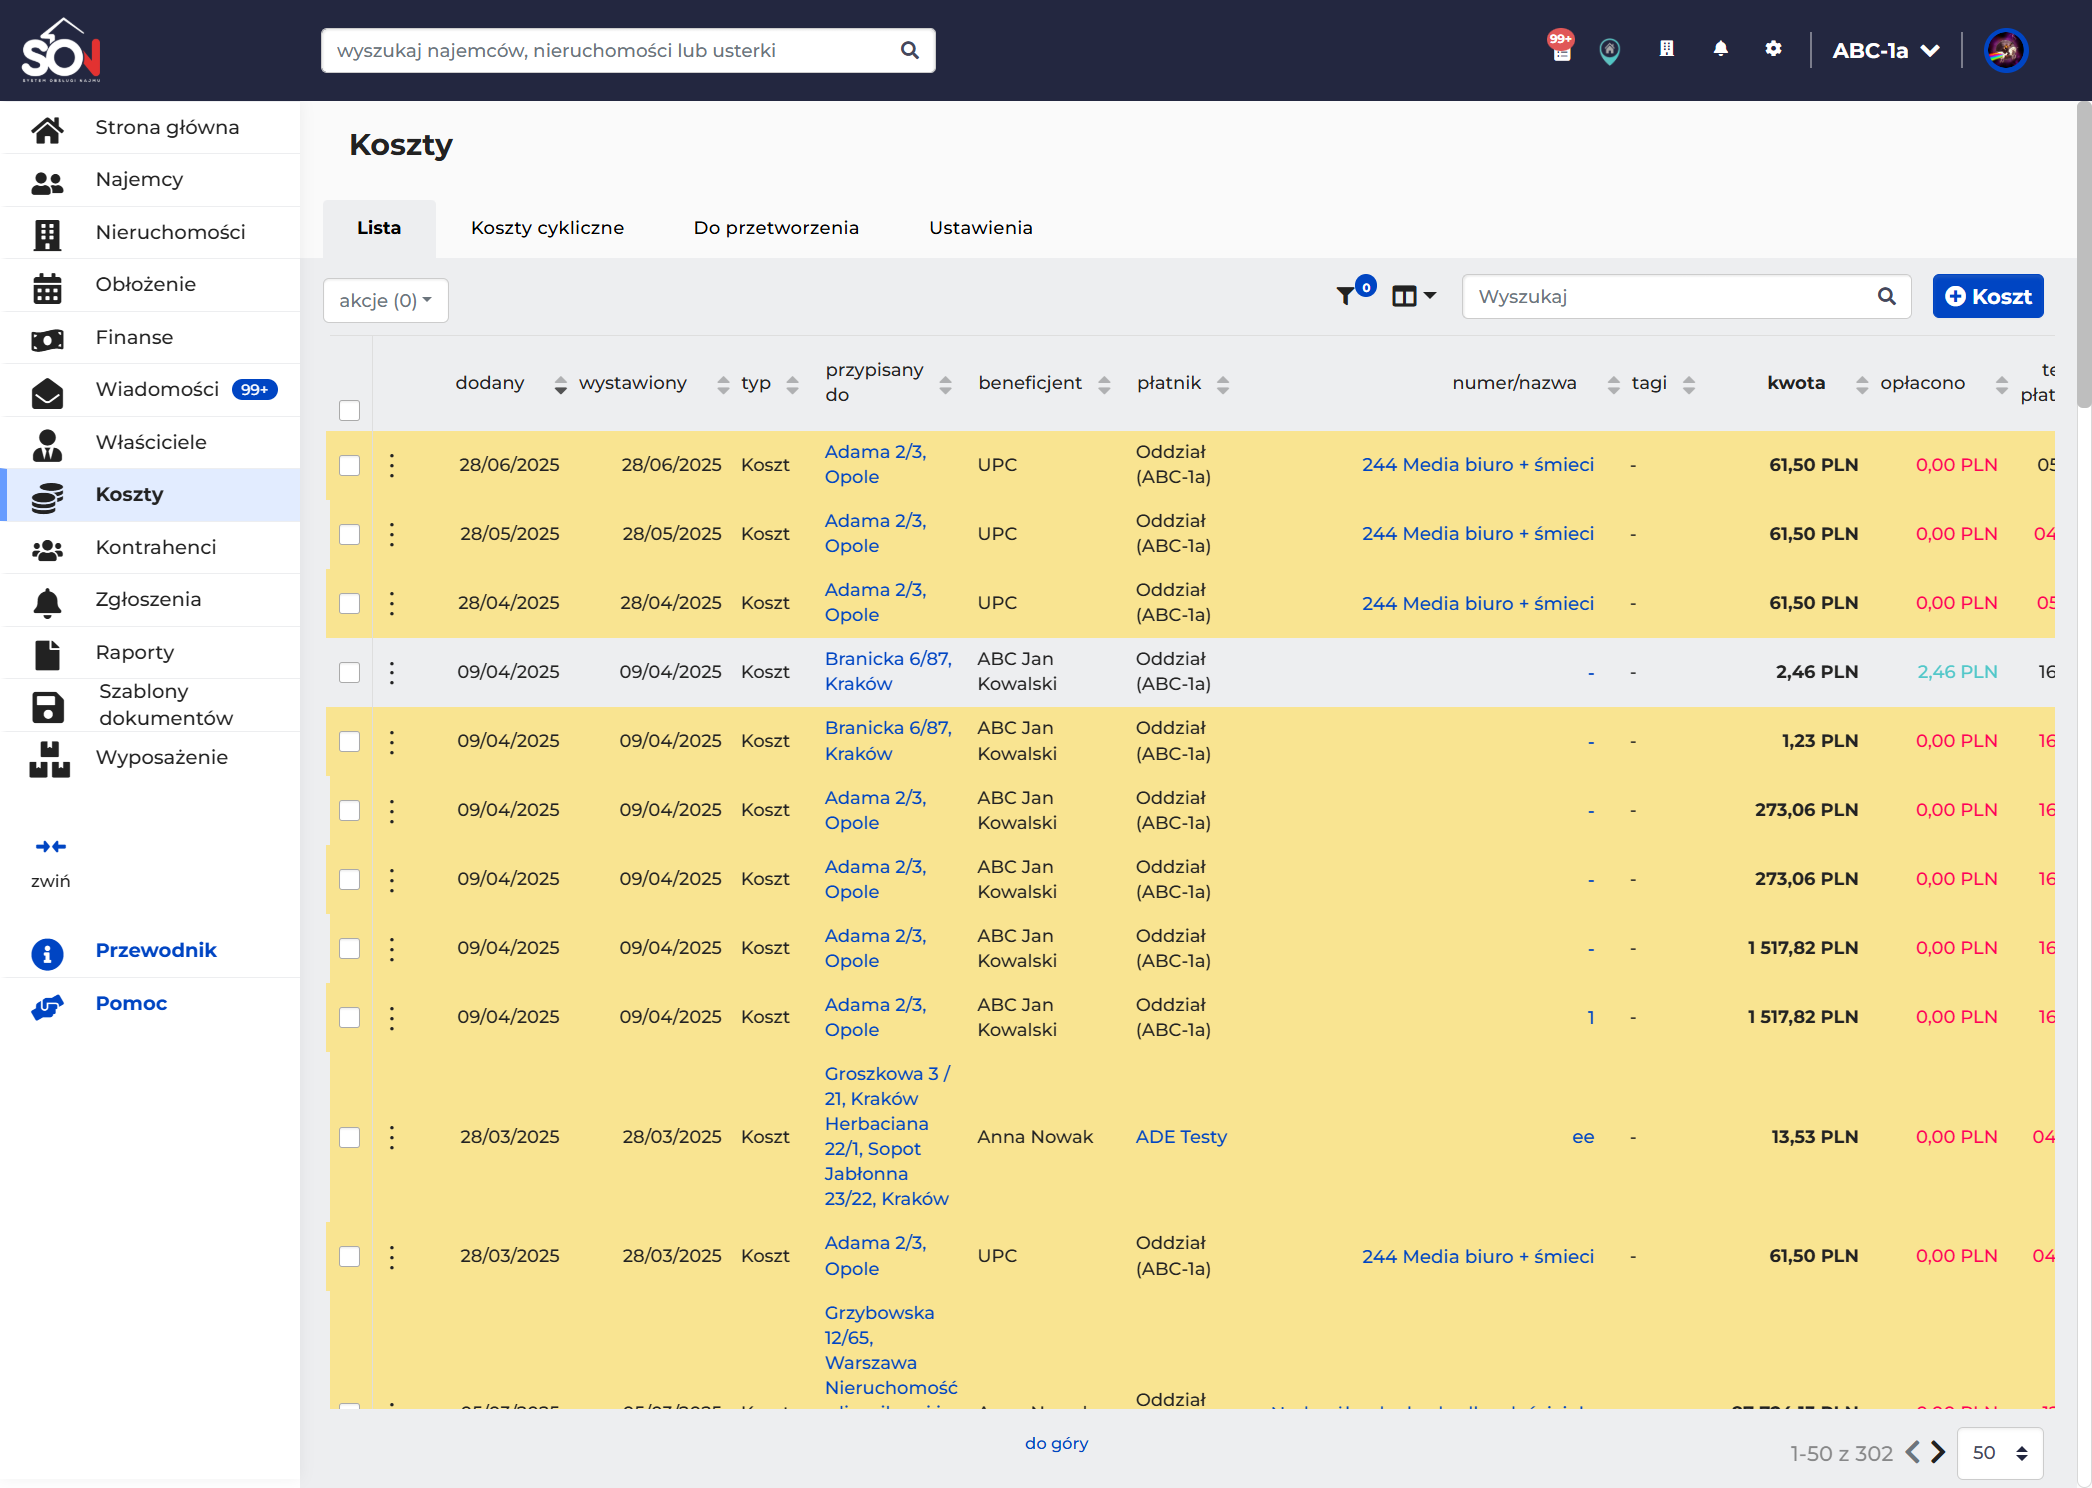Open Branicka 6/87, Kraków in 2,46 PLN row
This screenshot has height=1488, width=2092.
pyautogui.click(x=888, y=671)
